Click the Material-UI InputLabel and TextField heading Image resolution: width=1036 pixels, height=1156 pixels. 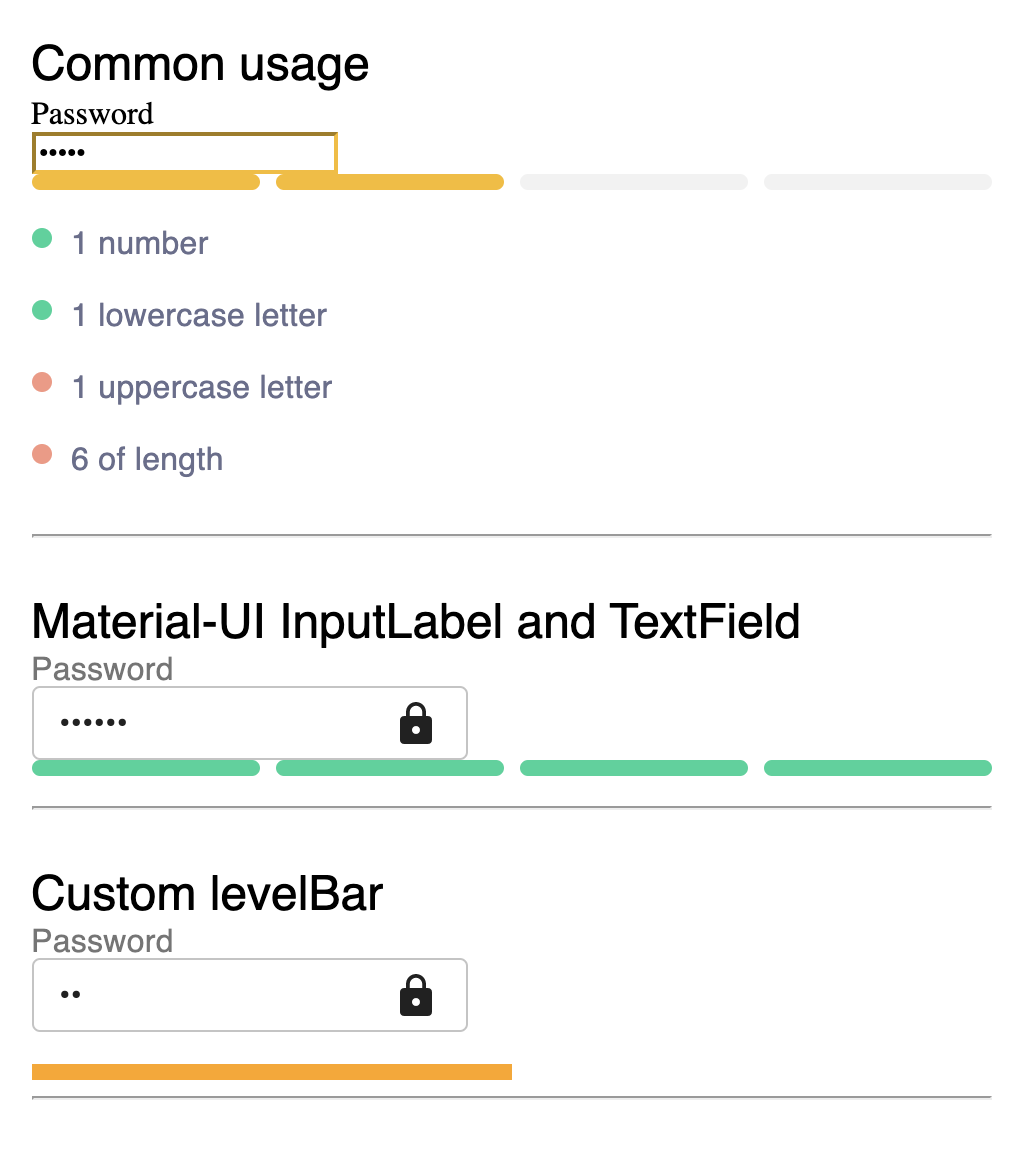416,621
